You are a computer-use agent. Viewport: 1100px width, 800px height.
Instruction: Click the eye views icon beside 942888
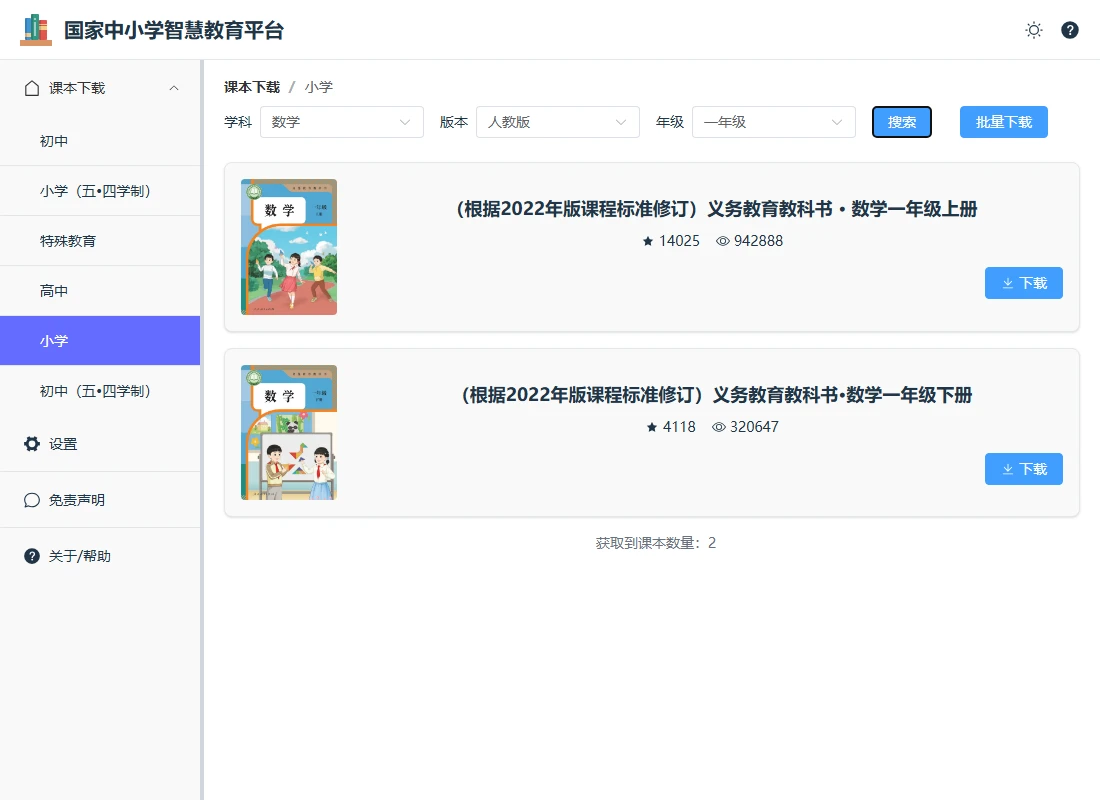[723, 241]
